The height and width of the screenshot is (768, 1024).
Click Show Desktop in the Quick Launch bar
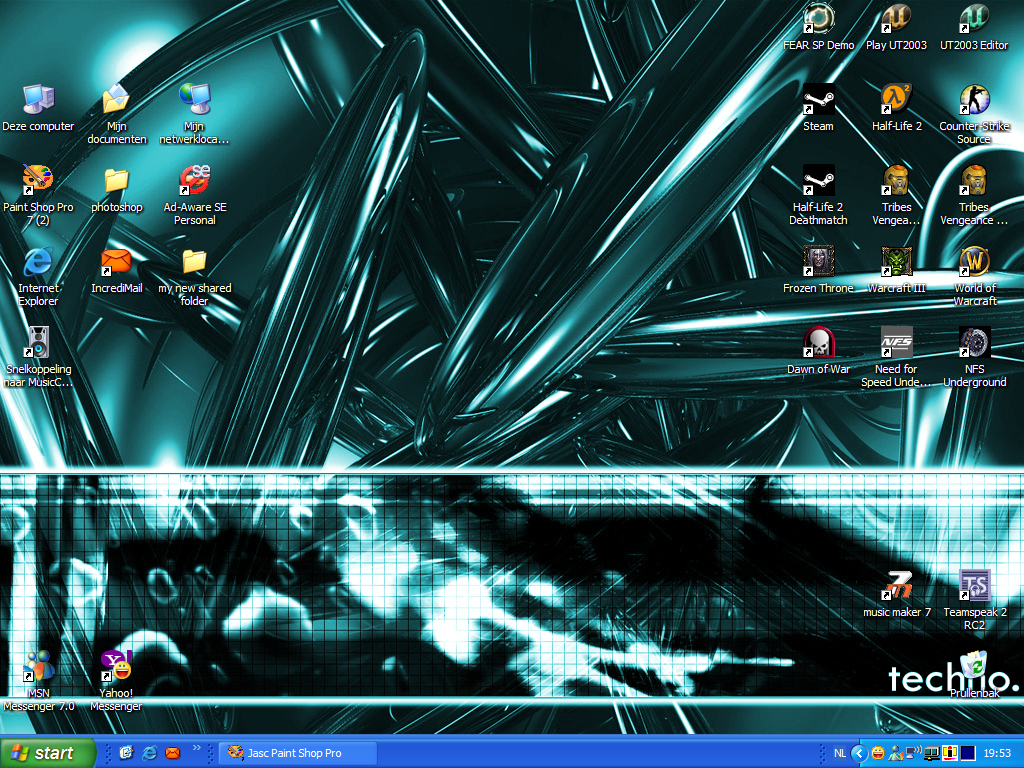point(126,753)
